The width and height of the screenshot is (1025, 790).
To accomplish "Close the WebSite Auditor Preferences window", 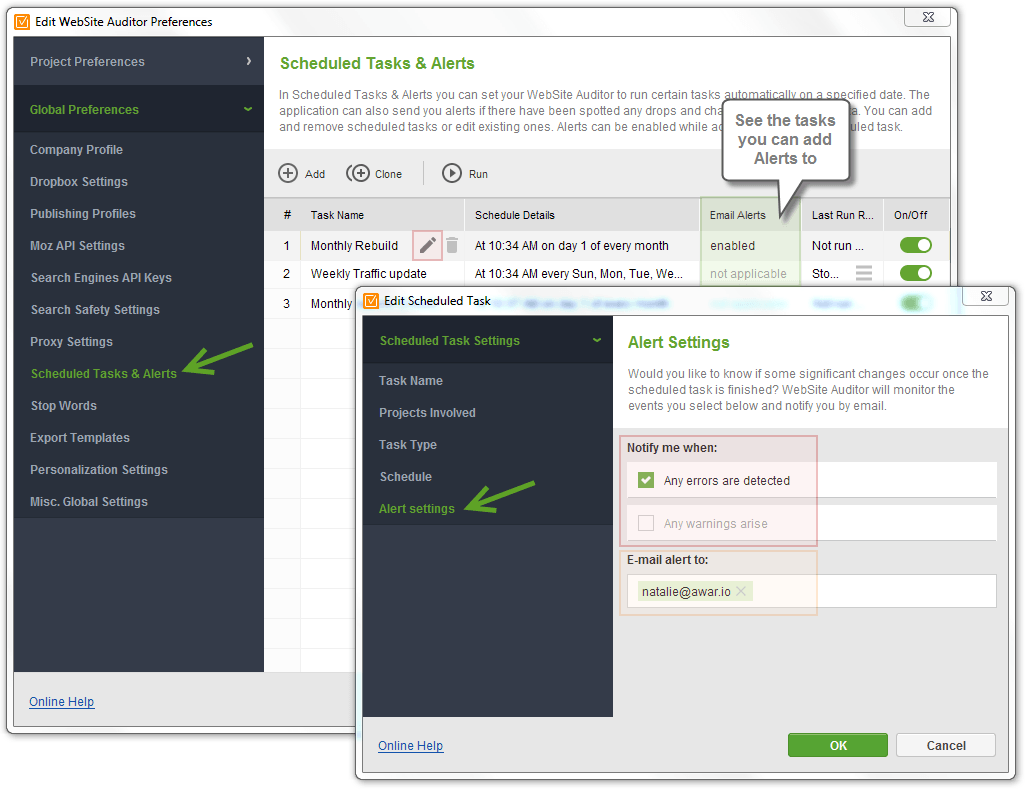I will coord(928,17).
